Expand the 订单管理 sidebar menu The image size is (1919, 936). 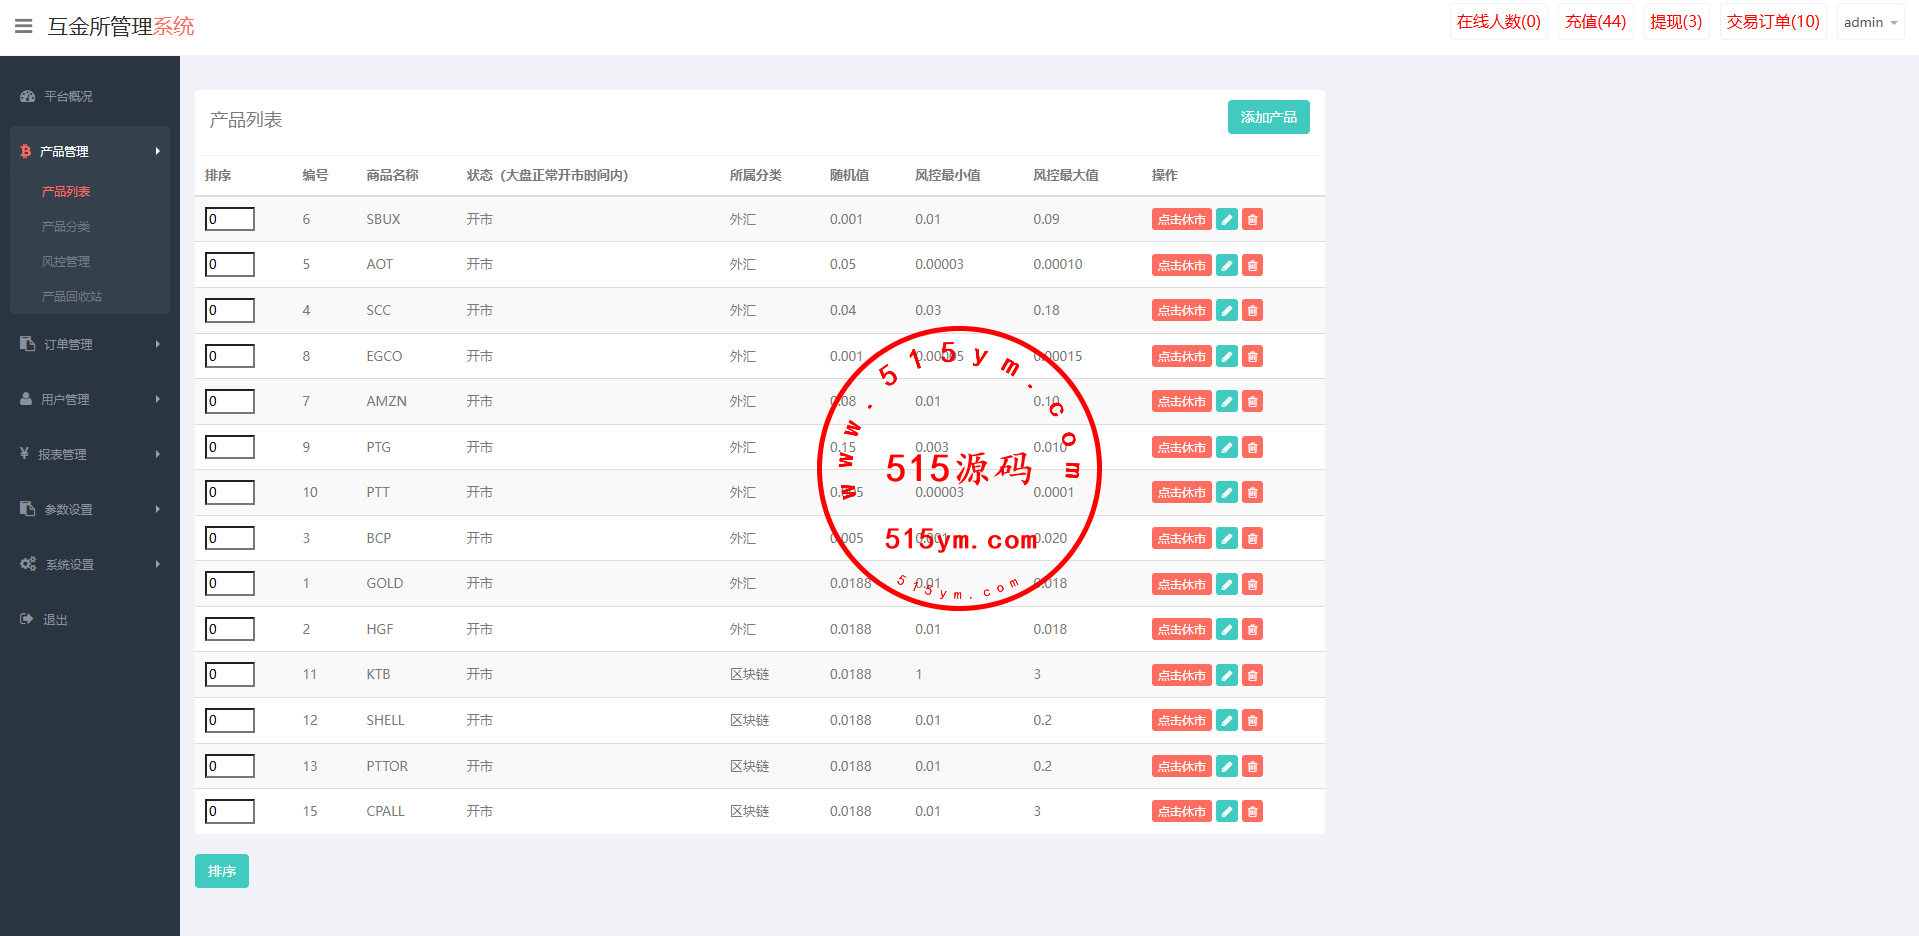[x=89, y=344]
